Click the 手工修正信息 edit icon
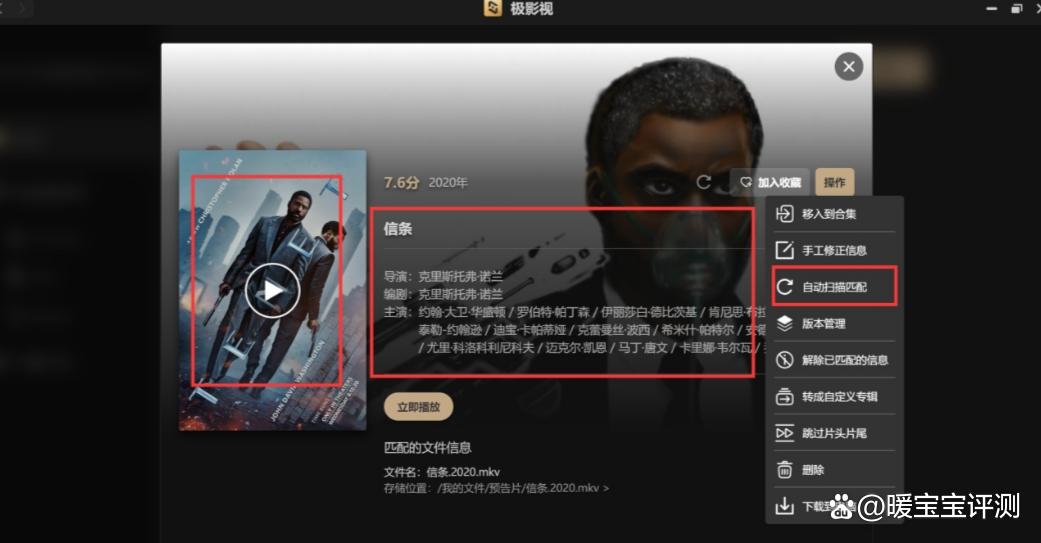 (784, 250)
